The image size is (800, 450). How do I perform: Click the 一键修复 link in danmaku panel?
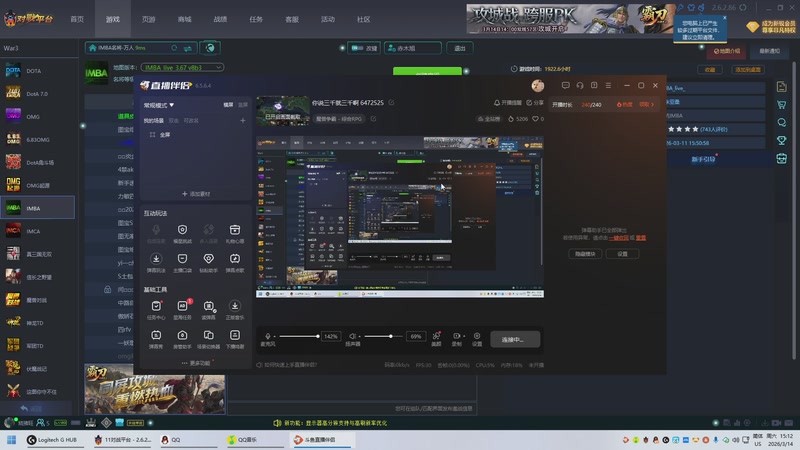[x=619, y=238]
